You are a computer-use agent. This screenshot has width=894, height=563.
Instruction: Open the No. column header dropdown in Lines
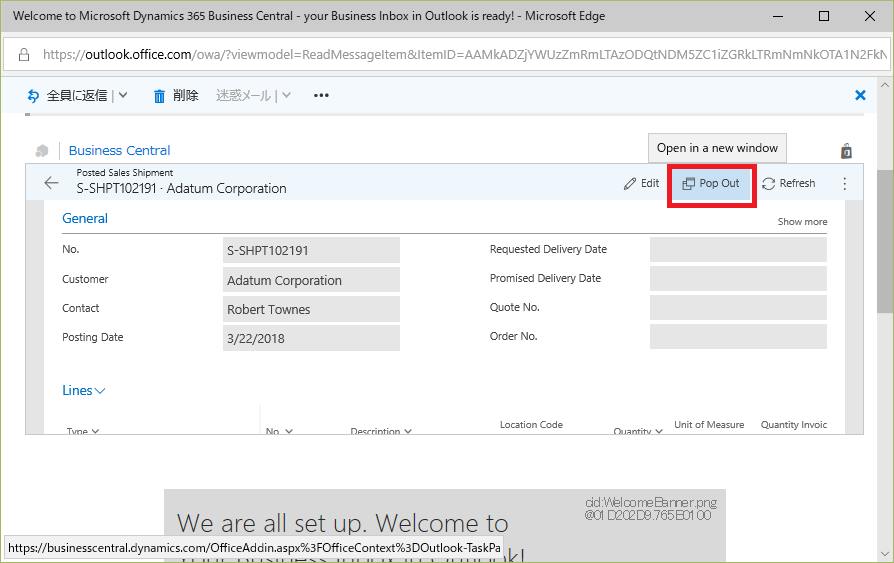pyautogui.click(x=289, y=431)
